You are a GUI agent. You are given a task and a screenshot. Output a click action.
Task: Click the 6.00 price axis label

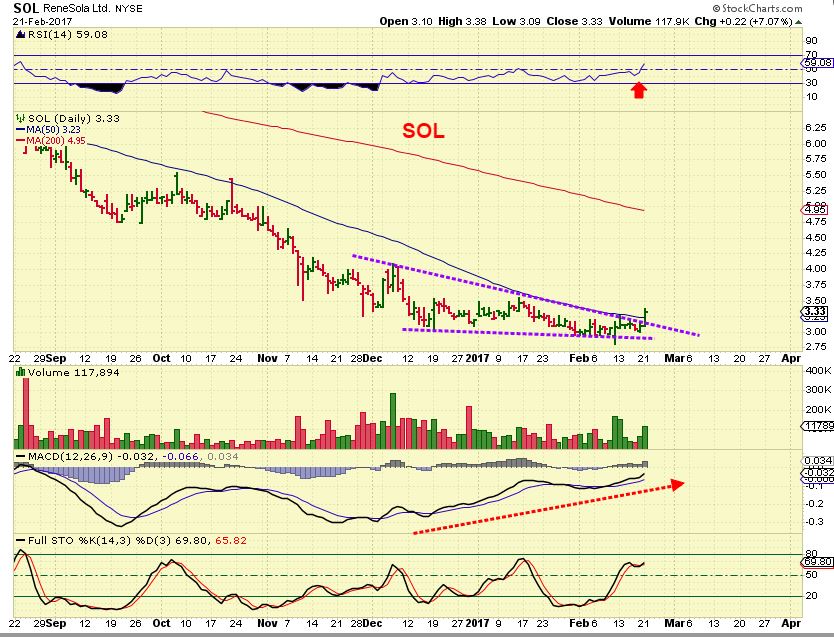click(x=816, y=143)
